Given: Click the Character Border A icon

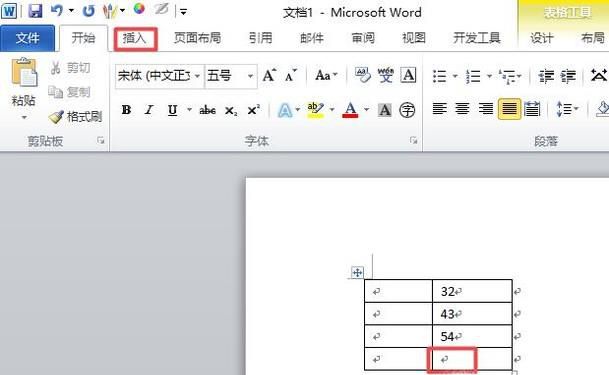Looking at the screenshot, I should (408, 75).
